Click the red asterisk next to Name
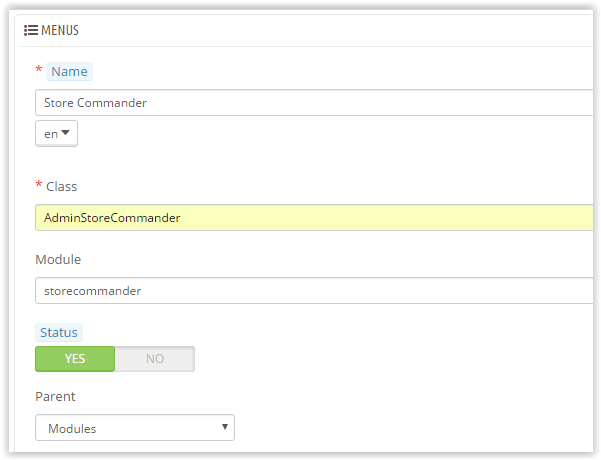Screen dimensions: 601x460 [x=39, y=70]
